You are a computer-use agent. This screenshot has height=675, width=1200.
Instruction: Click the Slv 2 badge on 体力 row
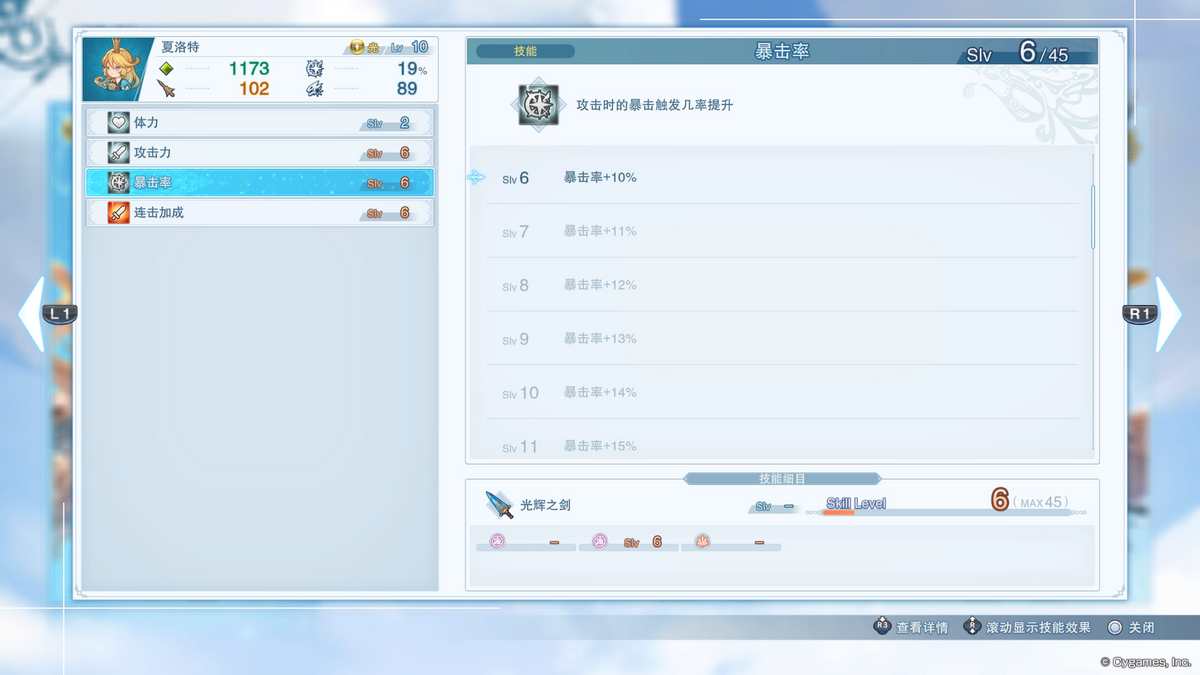click(389, 124)
